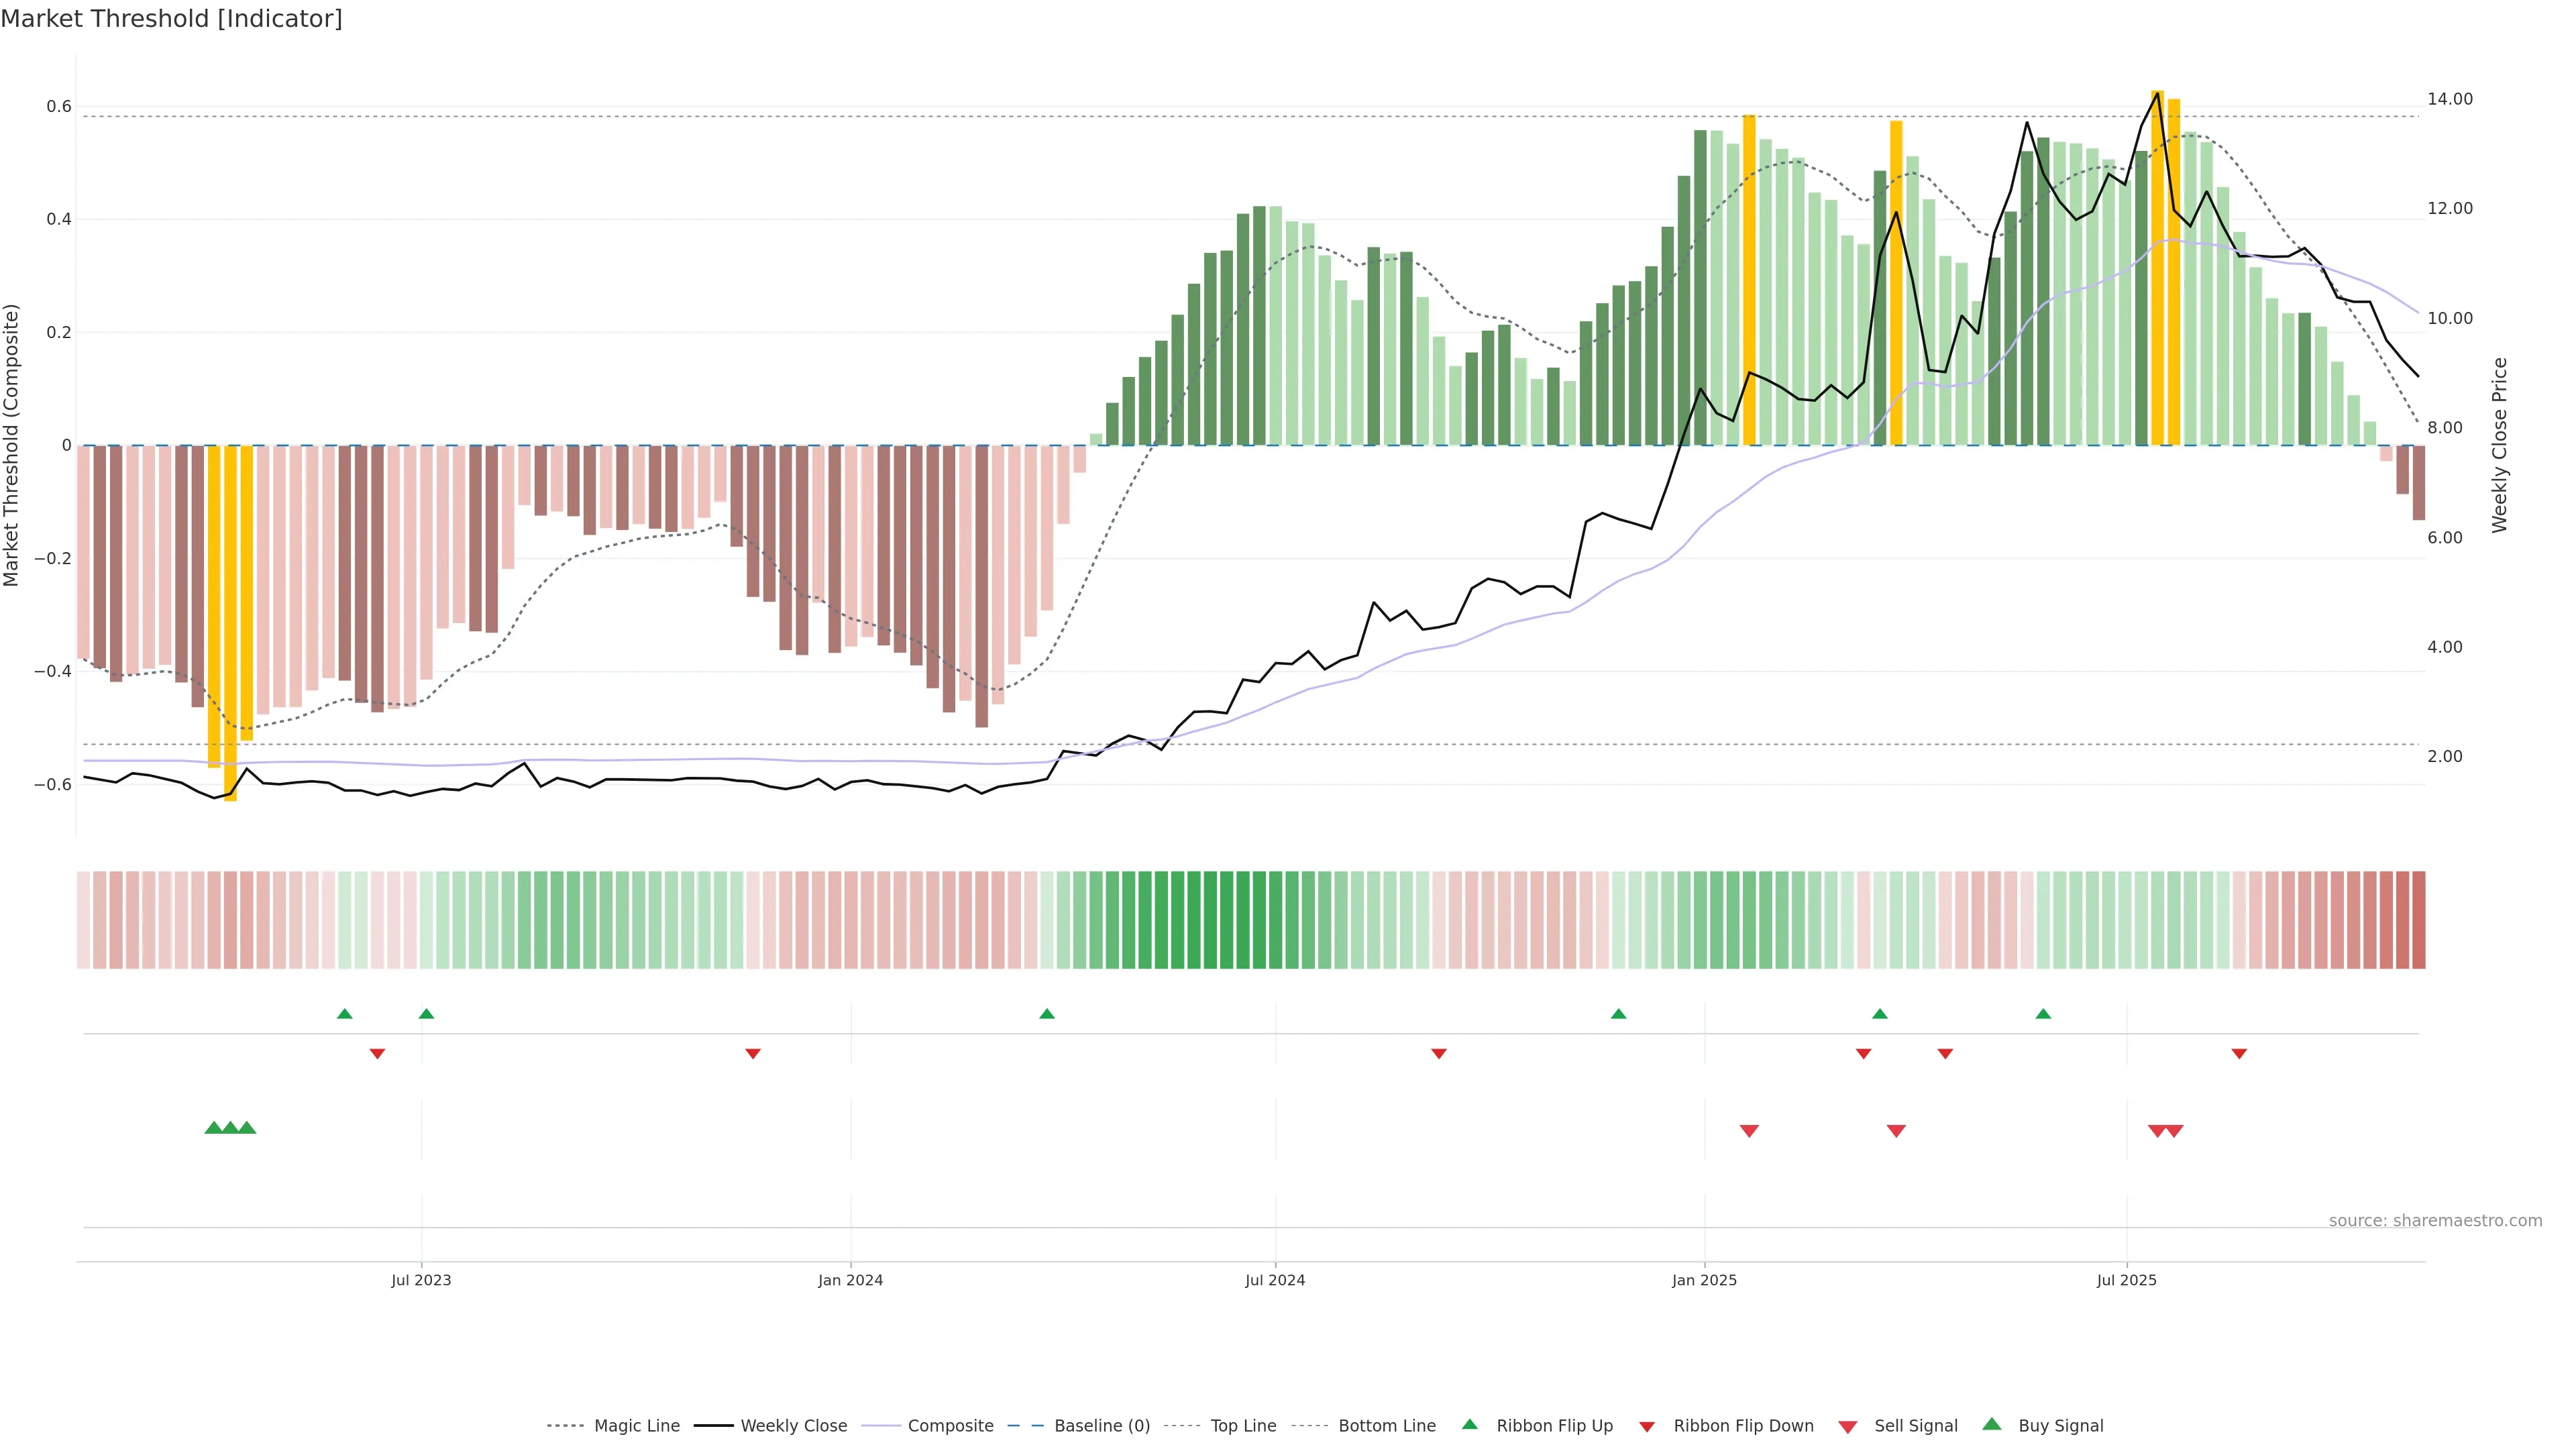This screenshot has width=2576, height=1449.
Task: Click the Sell Signal legend marker
Action: click(x=1848, y=1426)
